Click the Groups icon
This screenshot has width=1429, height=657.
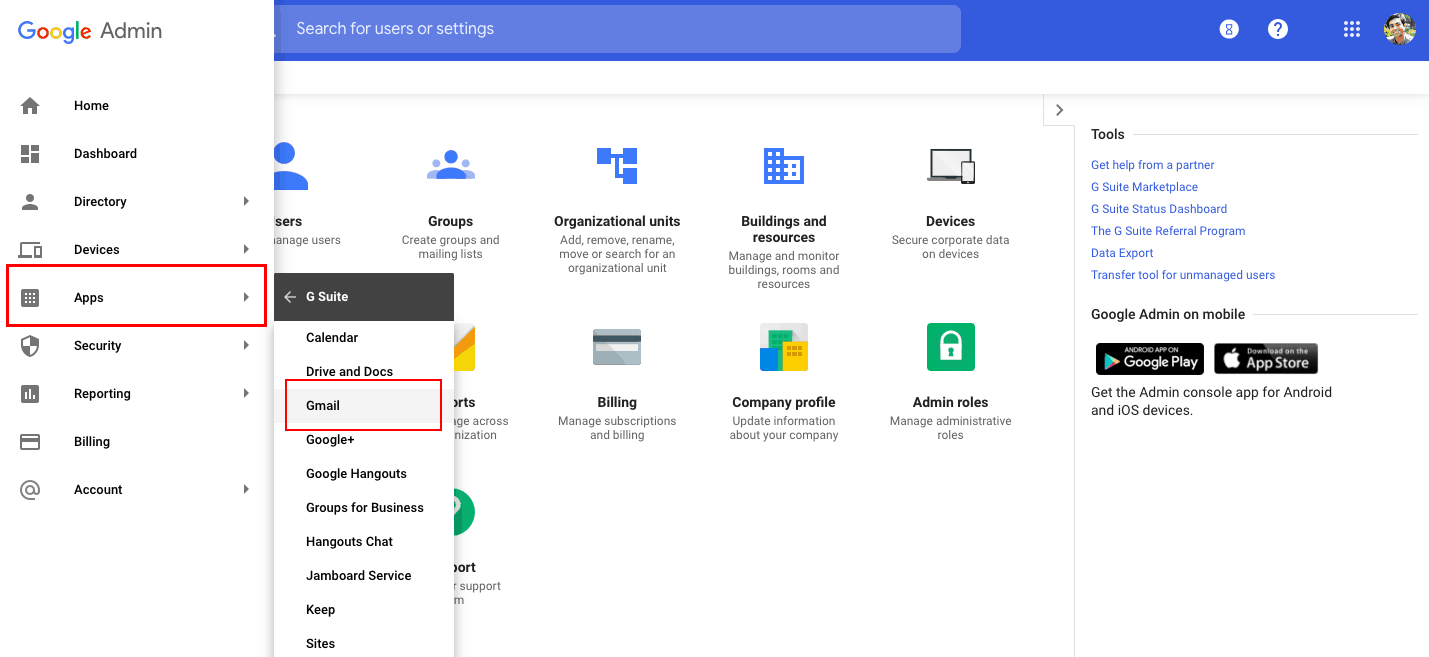(450, 165)
